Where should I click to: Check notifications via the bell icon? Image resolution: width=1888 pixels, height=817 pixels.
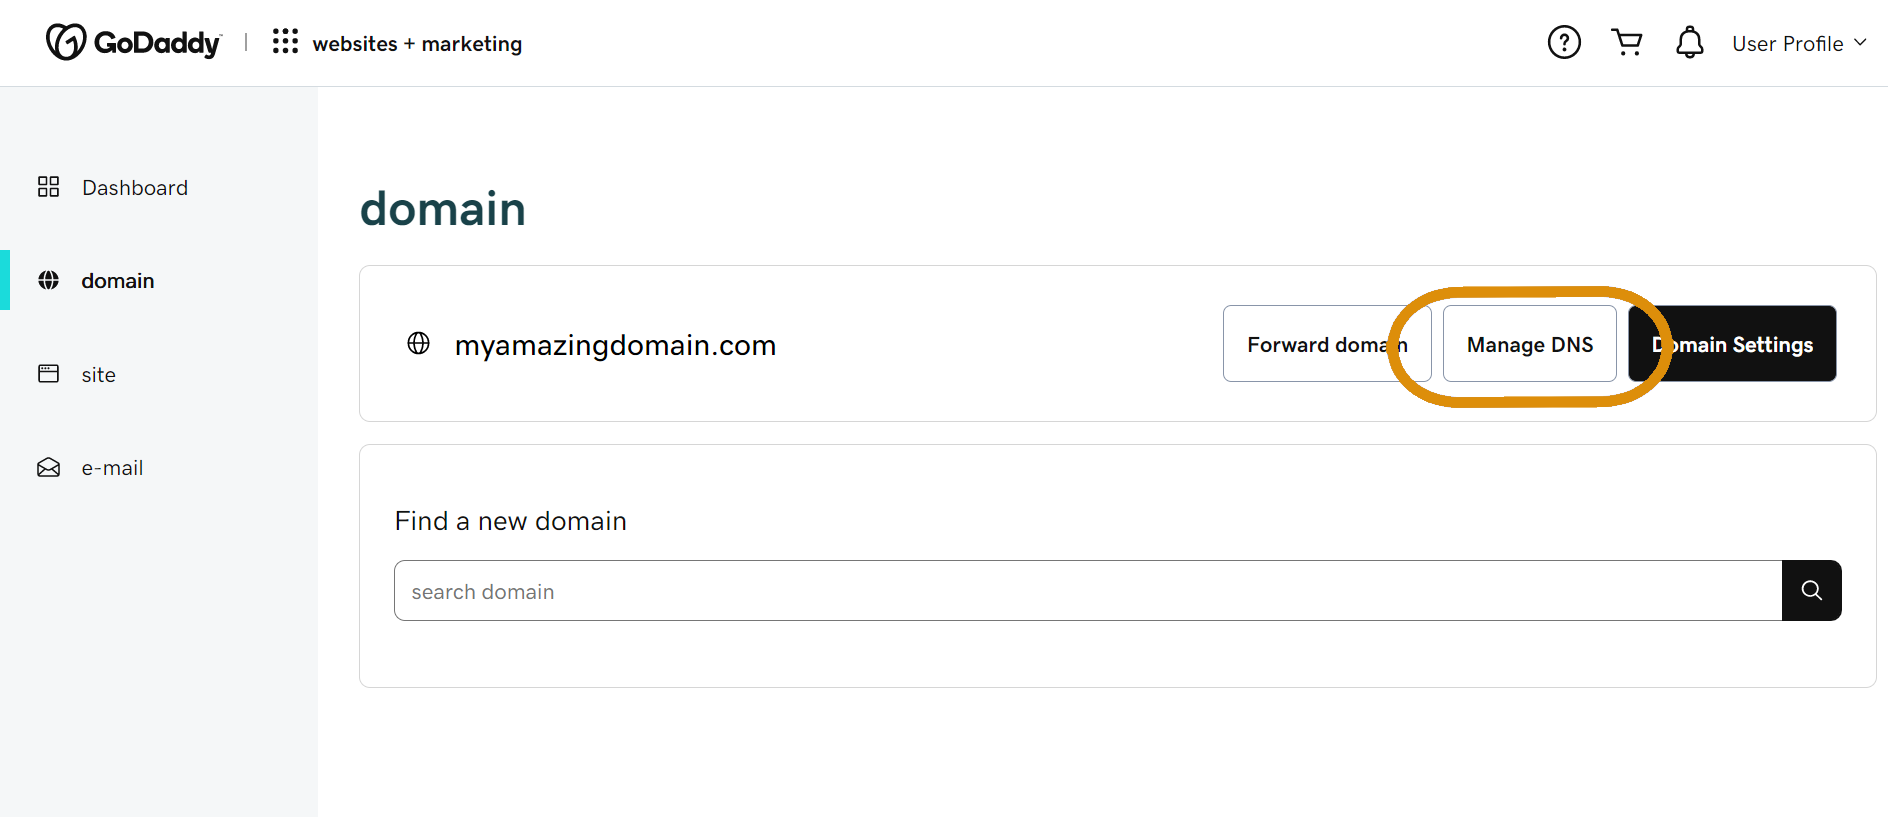1689,42
